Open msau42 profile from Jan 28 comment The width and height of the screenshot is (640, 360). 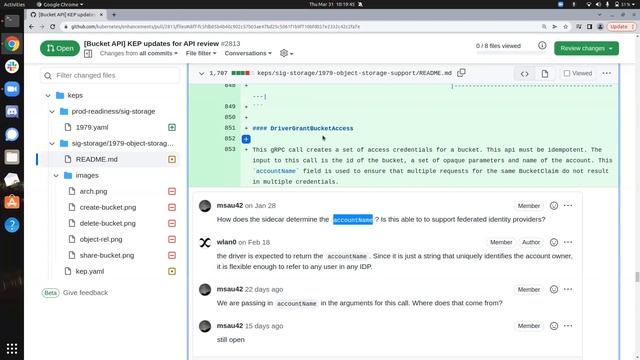click(229, 205)
